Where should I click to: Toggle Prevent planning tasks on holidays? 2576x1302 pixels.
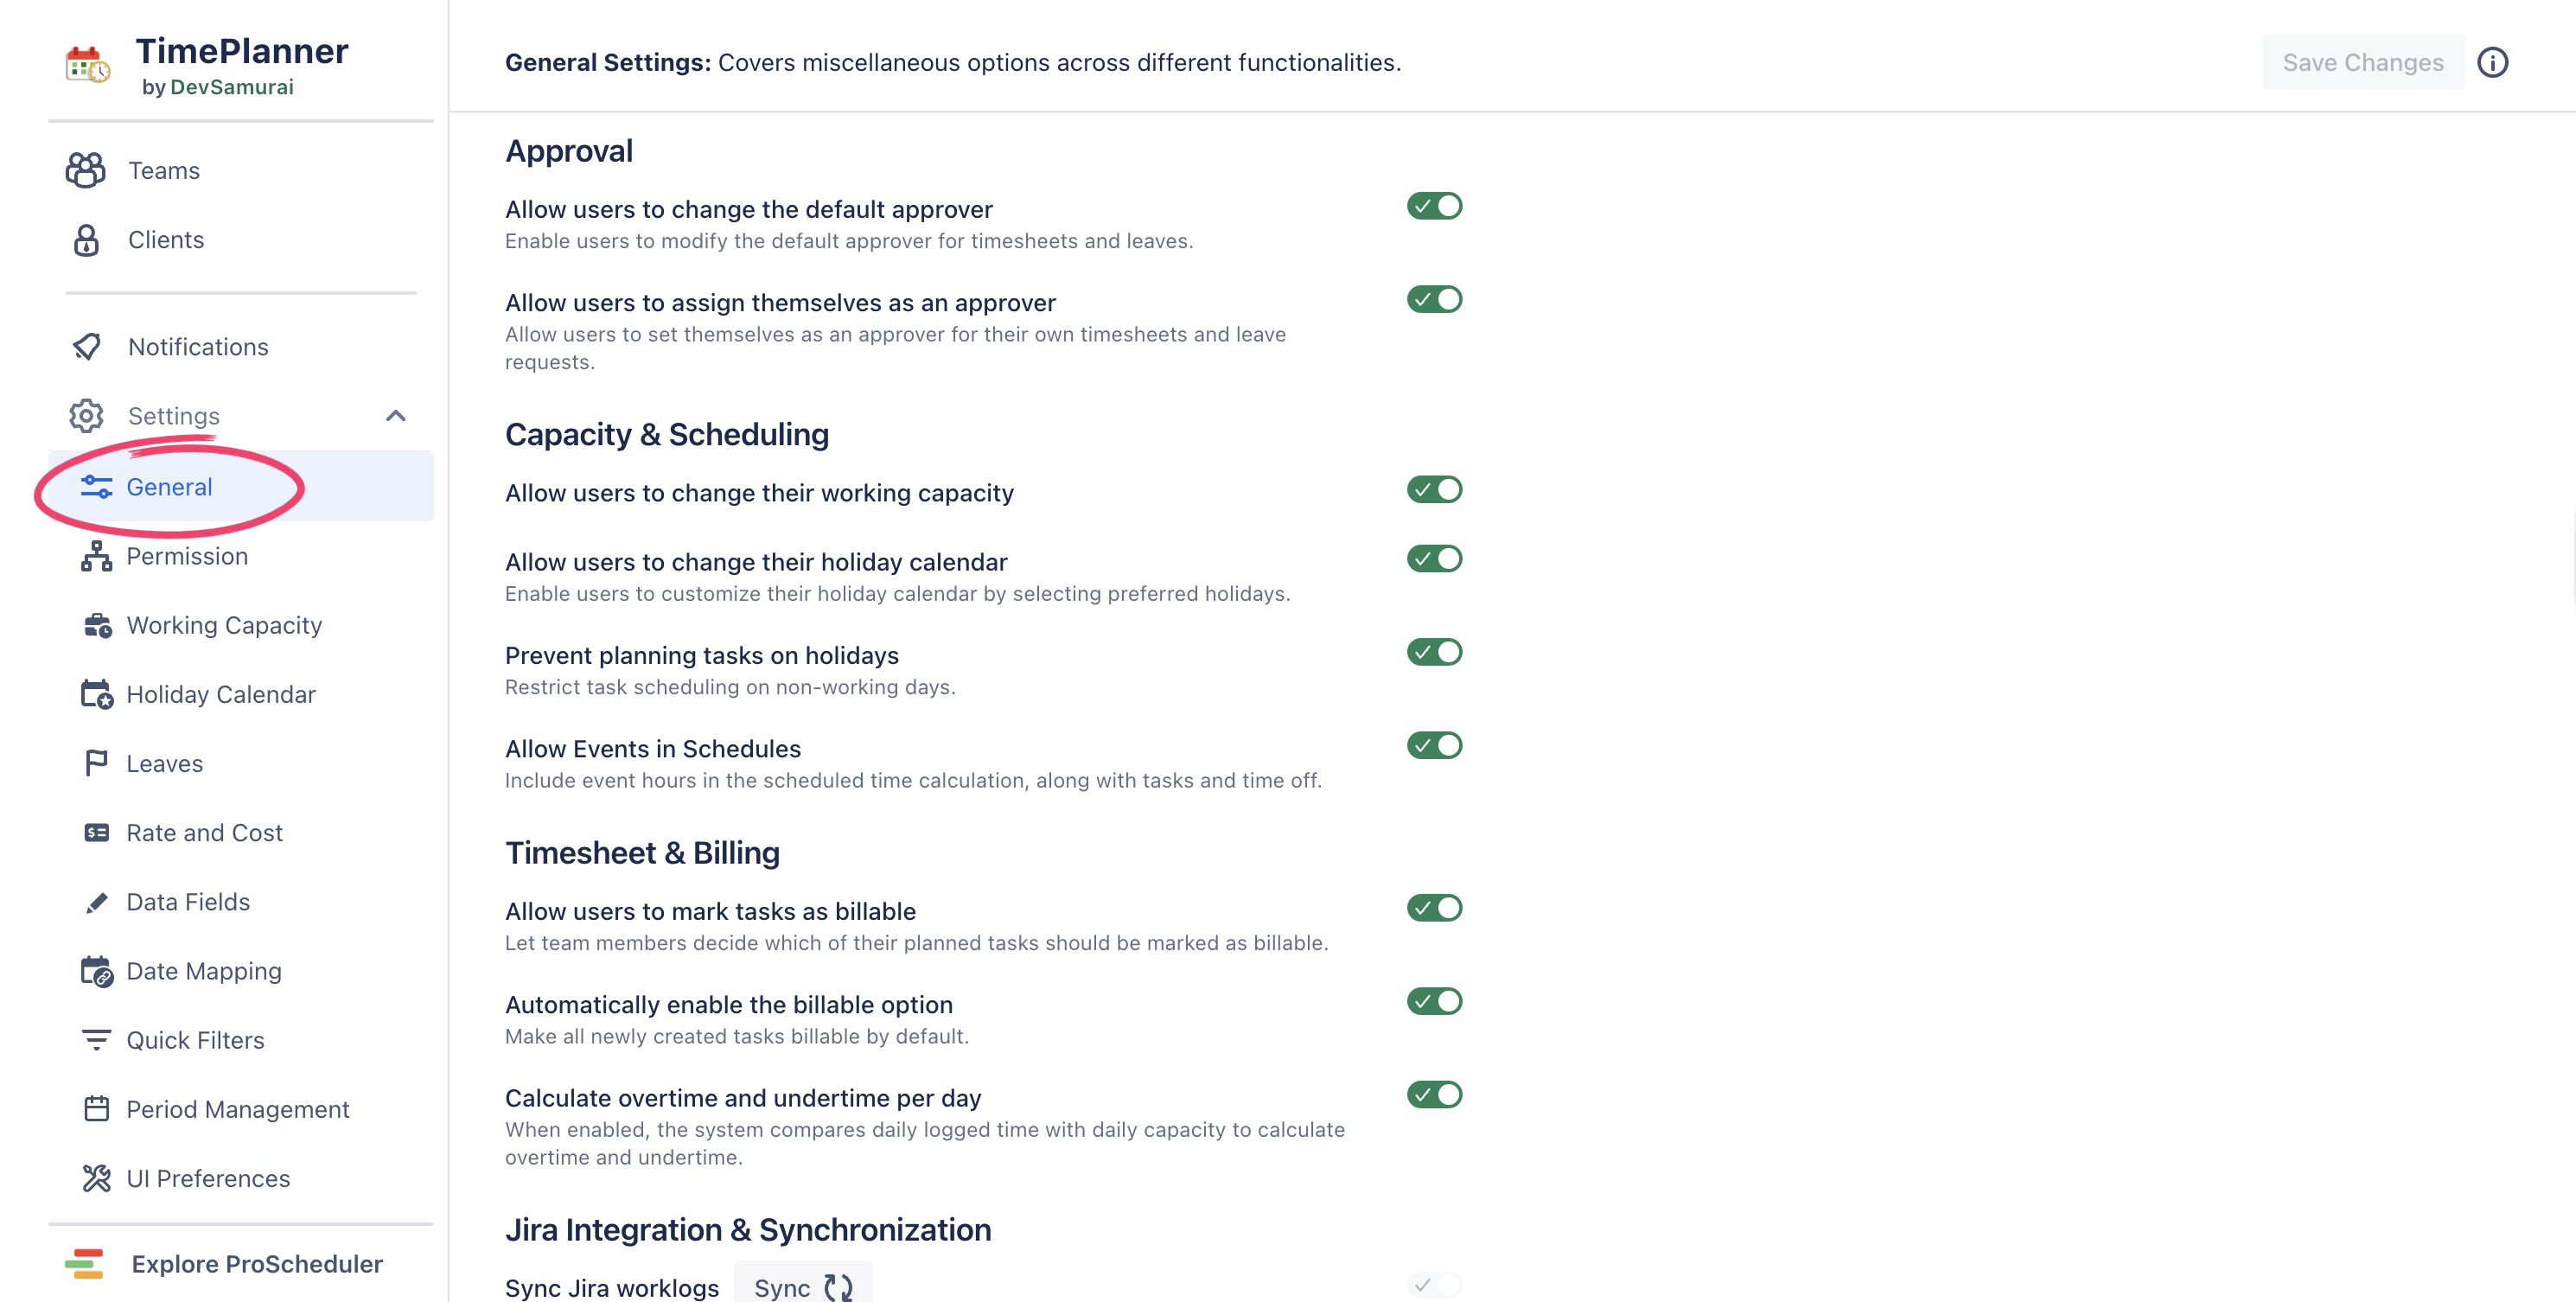tap(1434, 652)
